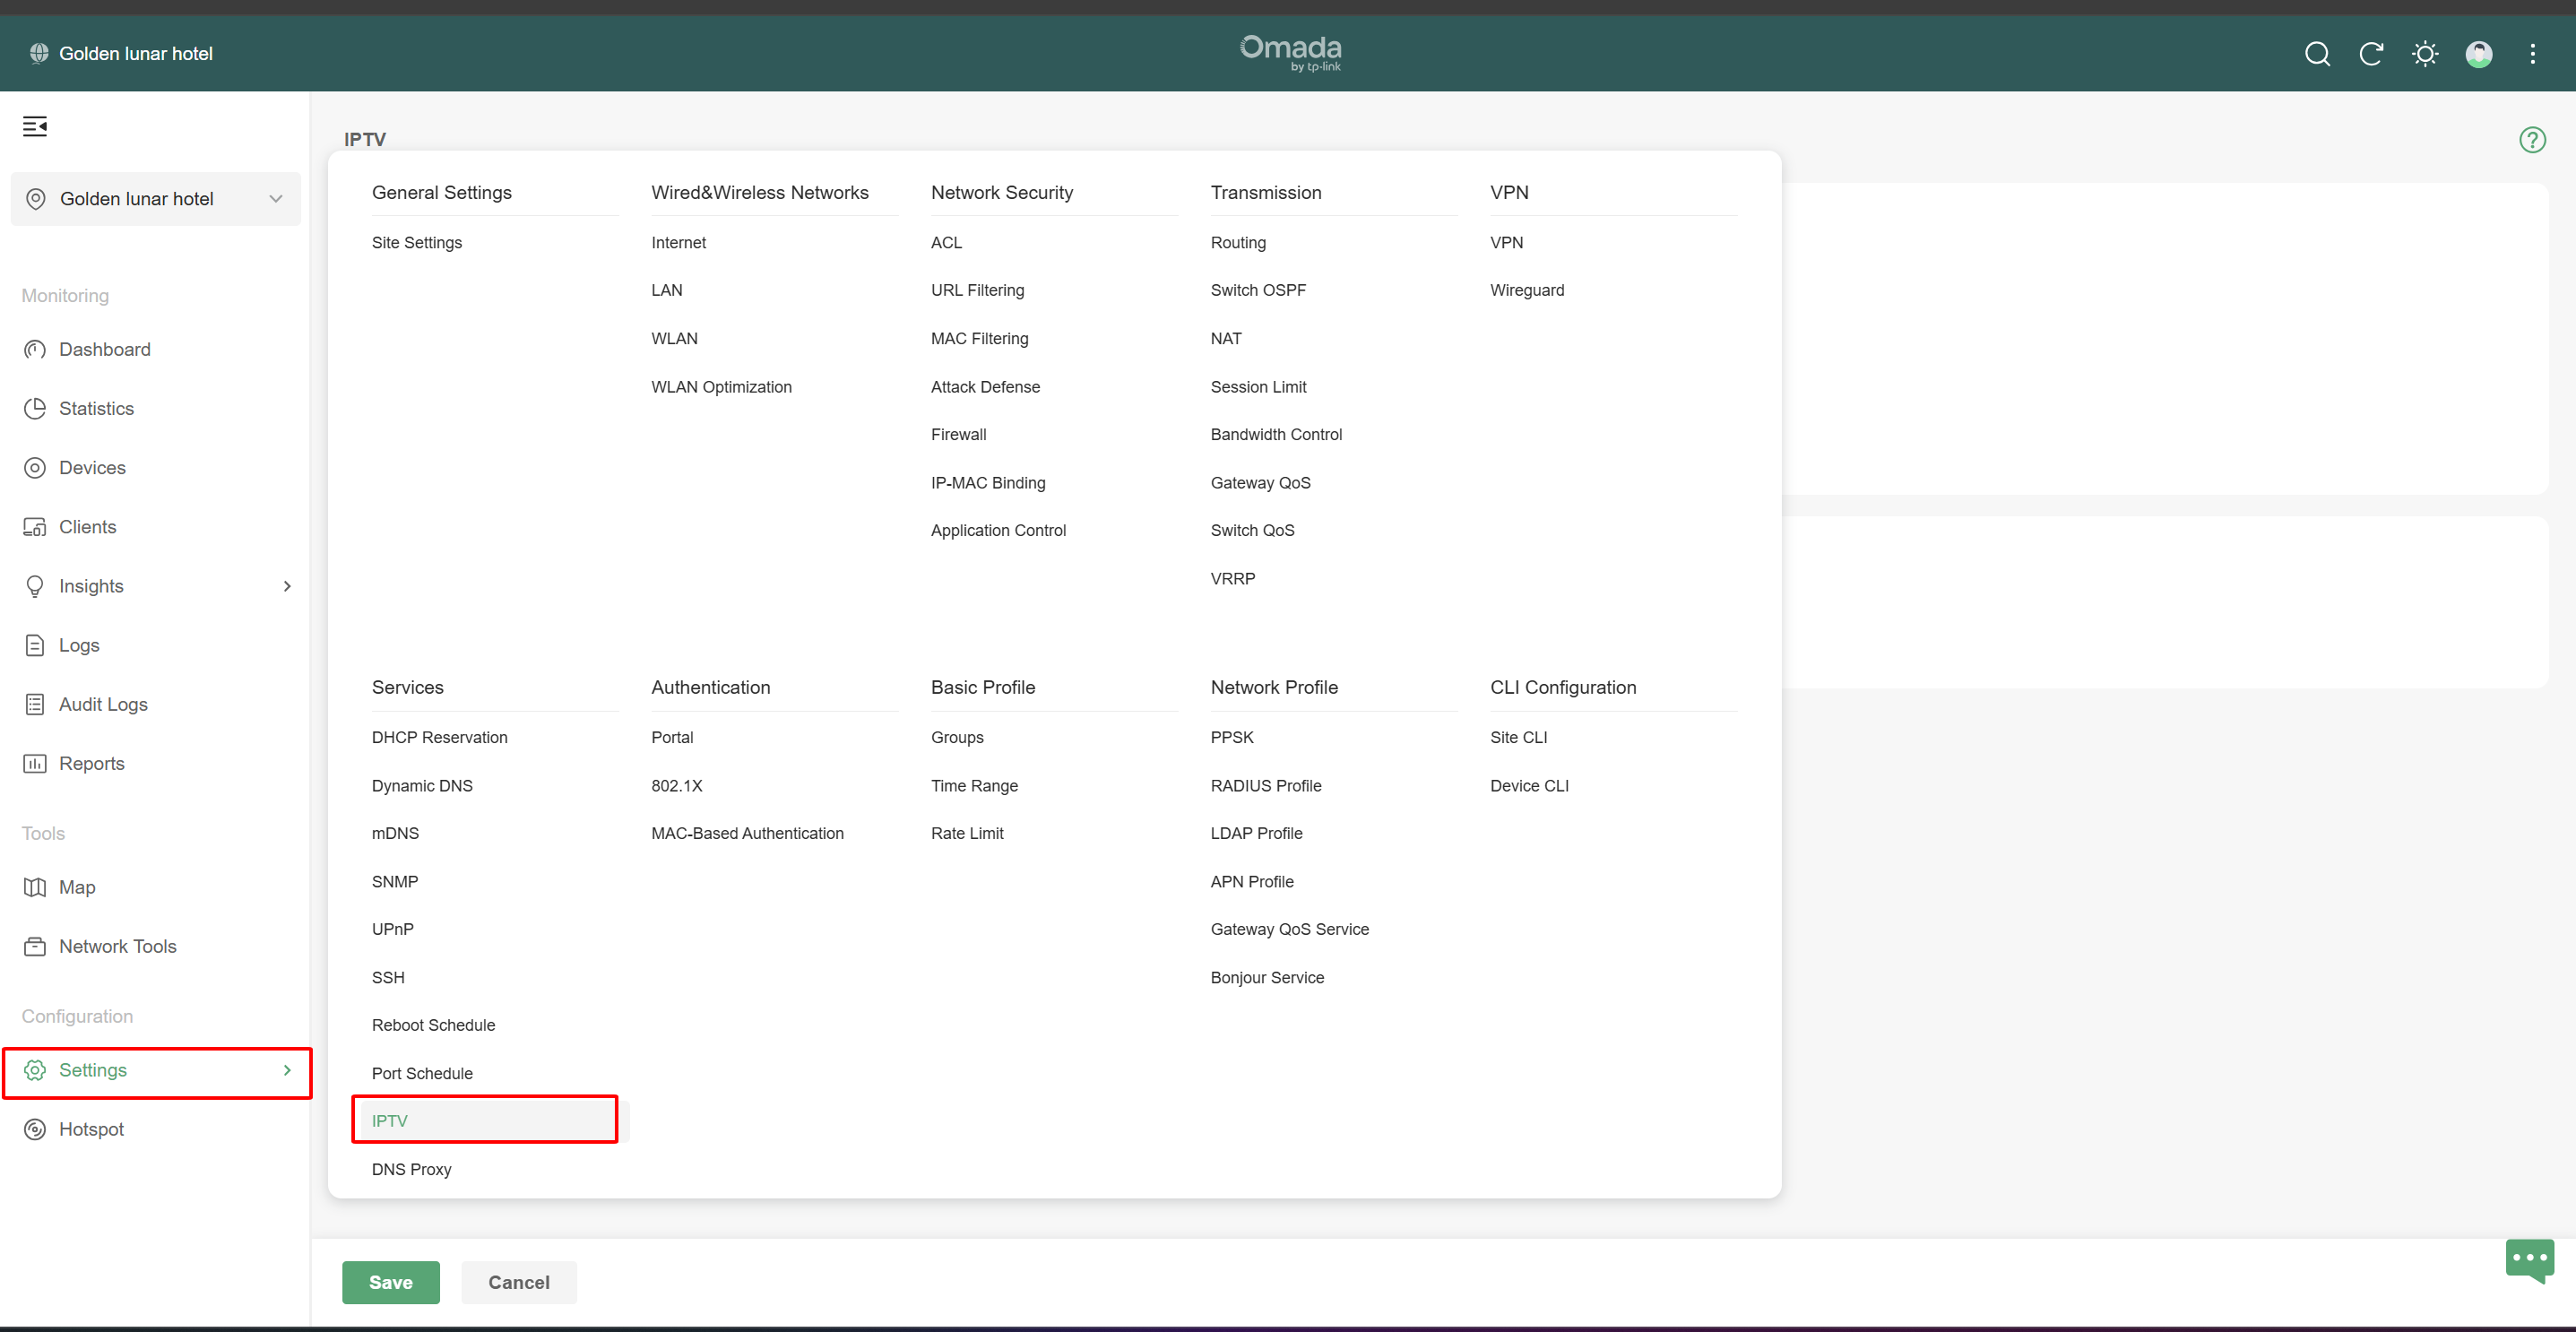Open Routing under Transmission
This screenshot has width=2576, height=1332.
coord(1238,243)
